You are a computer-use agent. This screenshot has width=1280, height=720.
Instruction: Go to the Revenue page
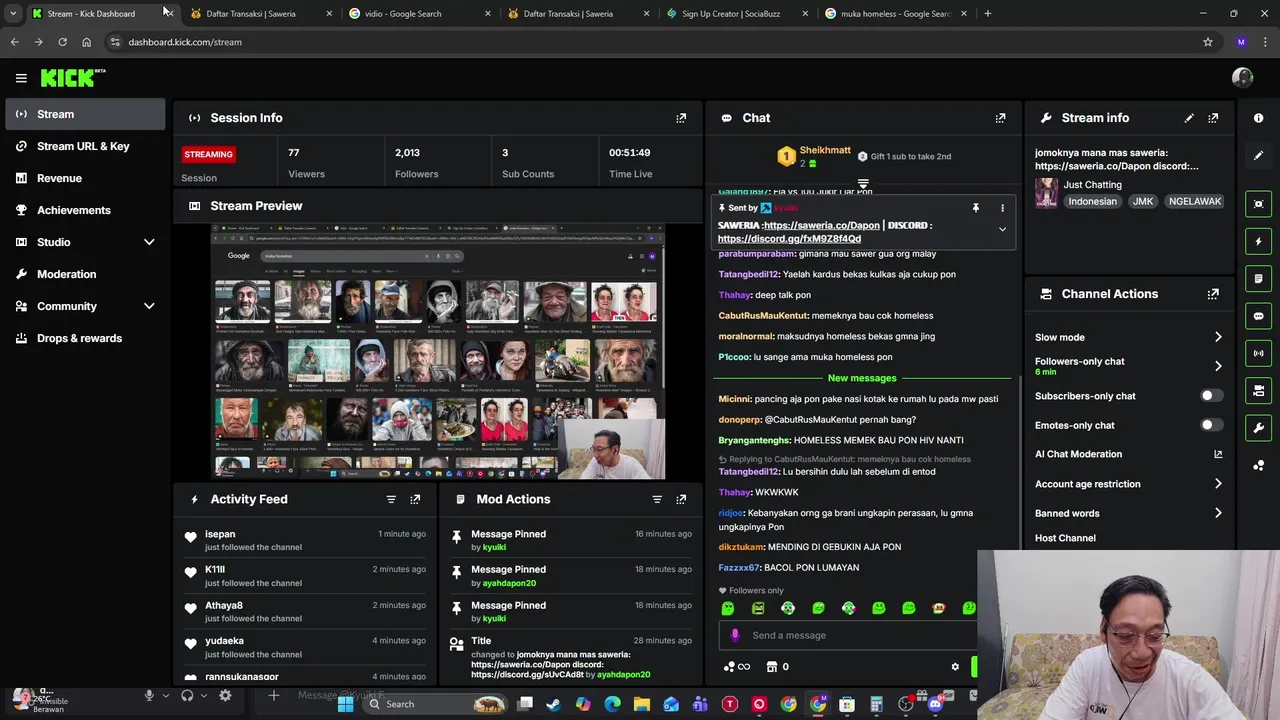[x=85, y=178]
